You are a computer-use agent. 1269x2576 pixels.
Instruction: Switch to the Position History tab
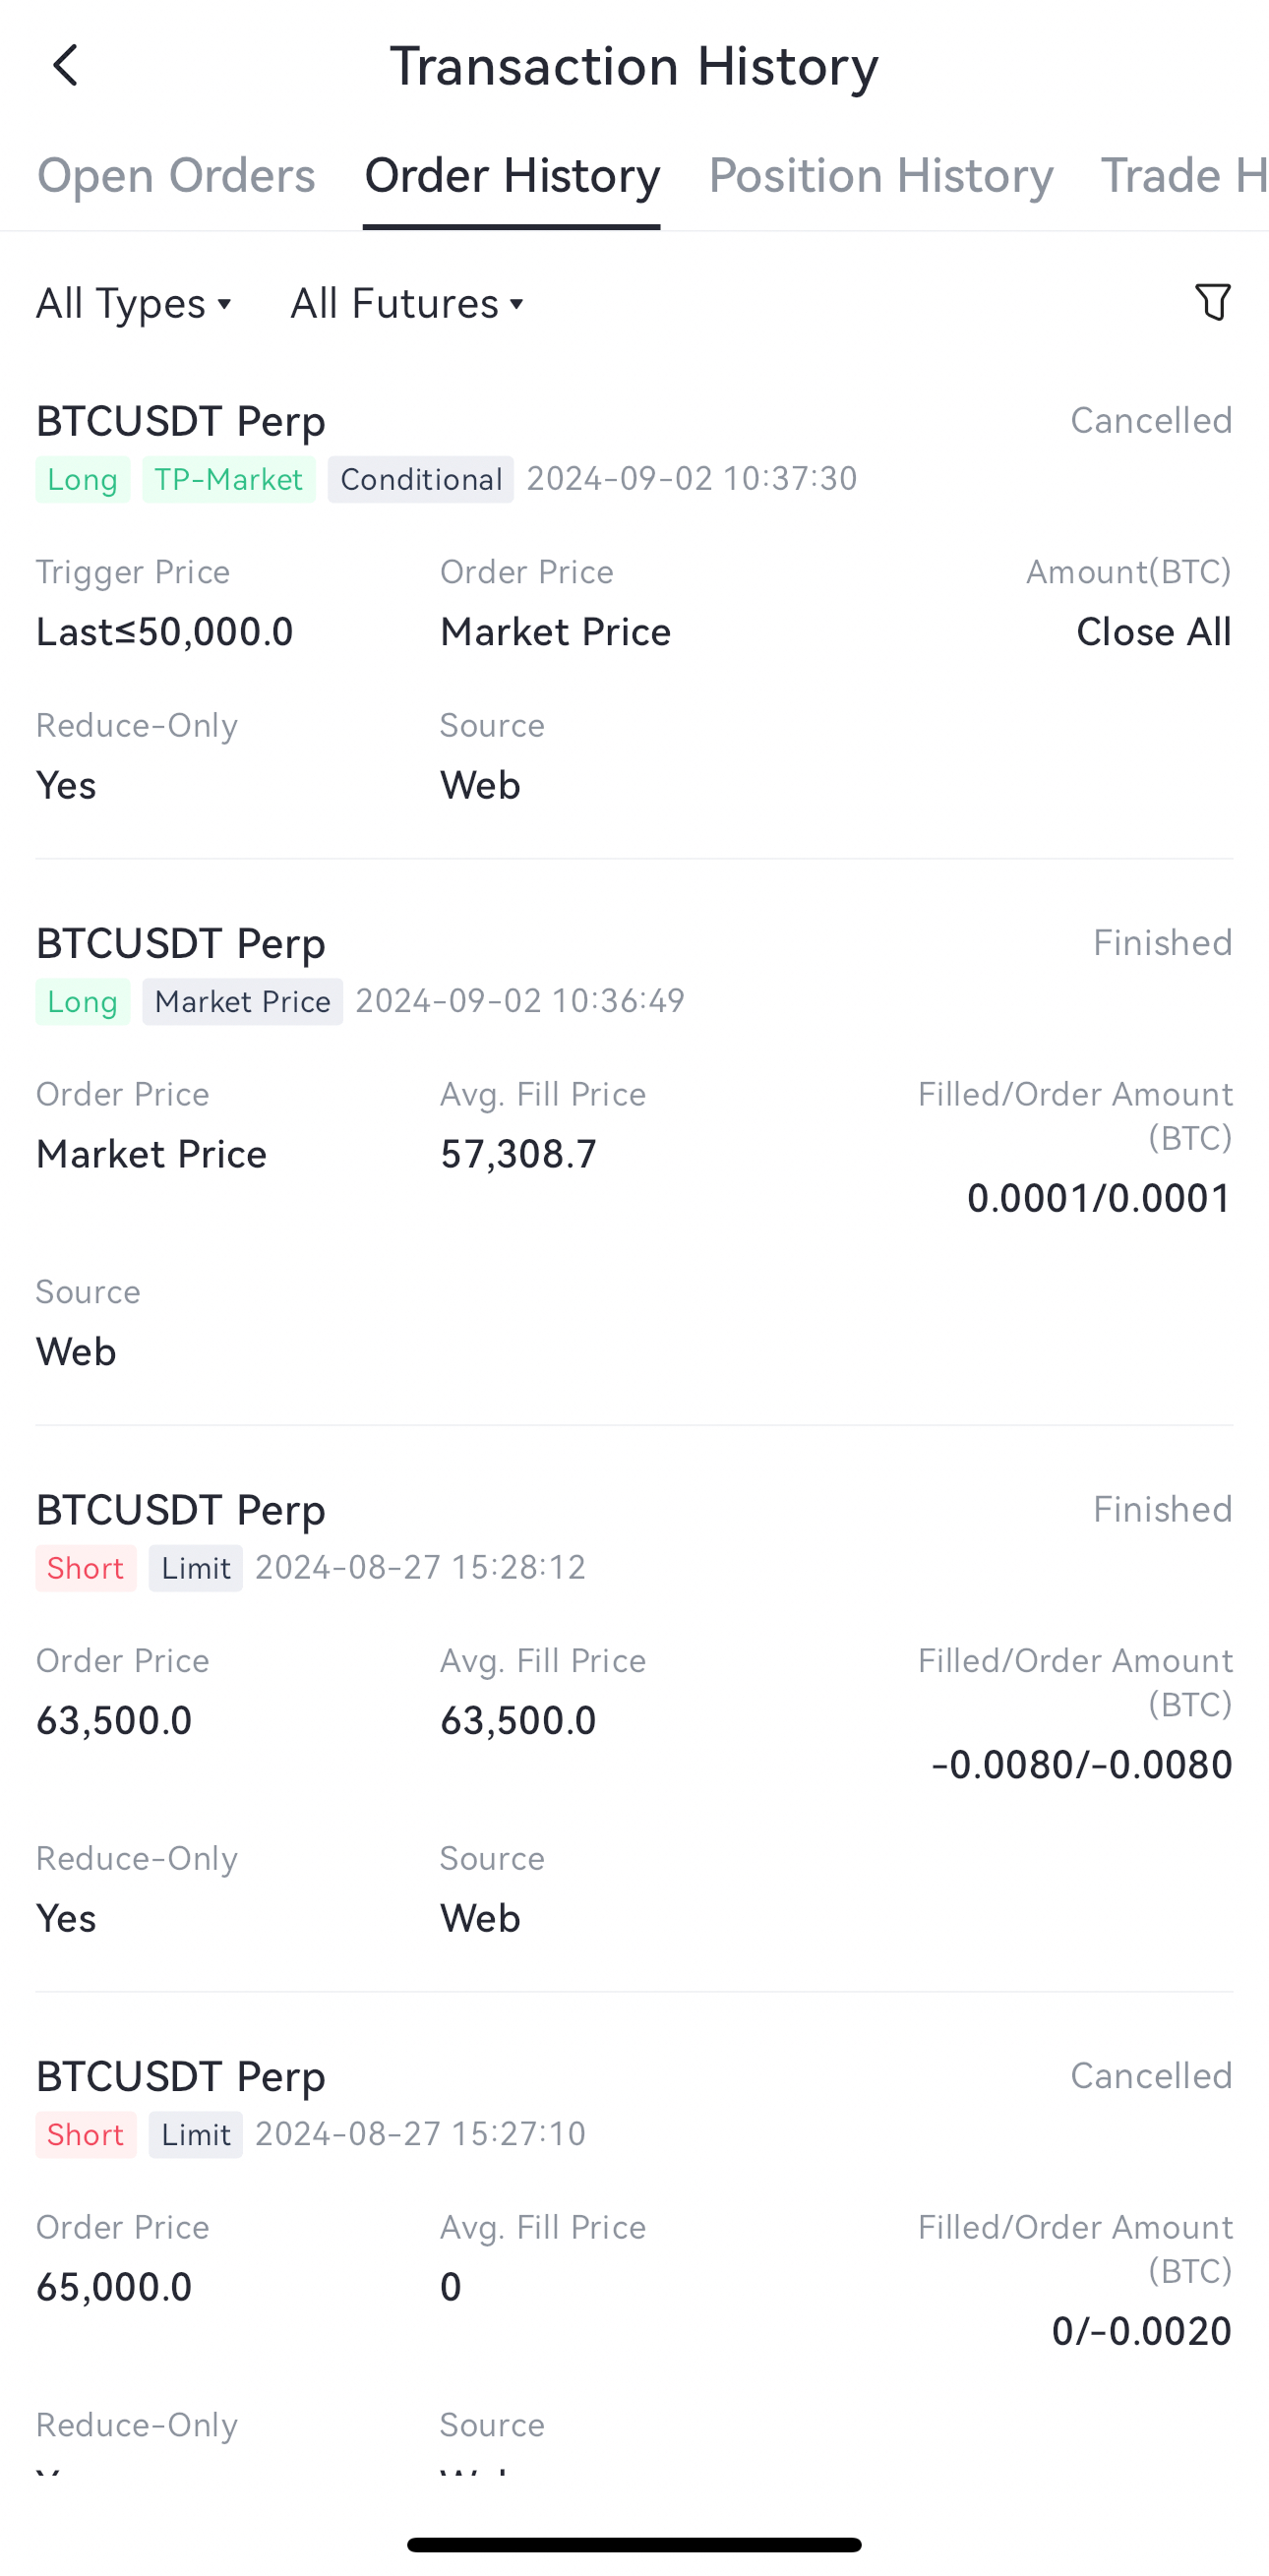[880, 176]
